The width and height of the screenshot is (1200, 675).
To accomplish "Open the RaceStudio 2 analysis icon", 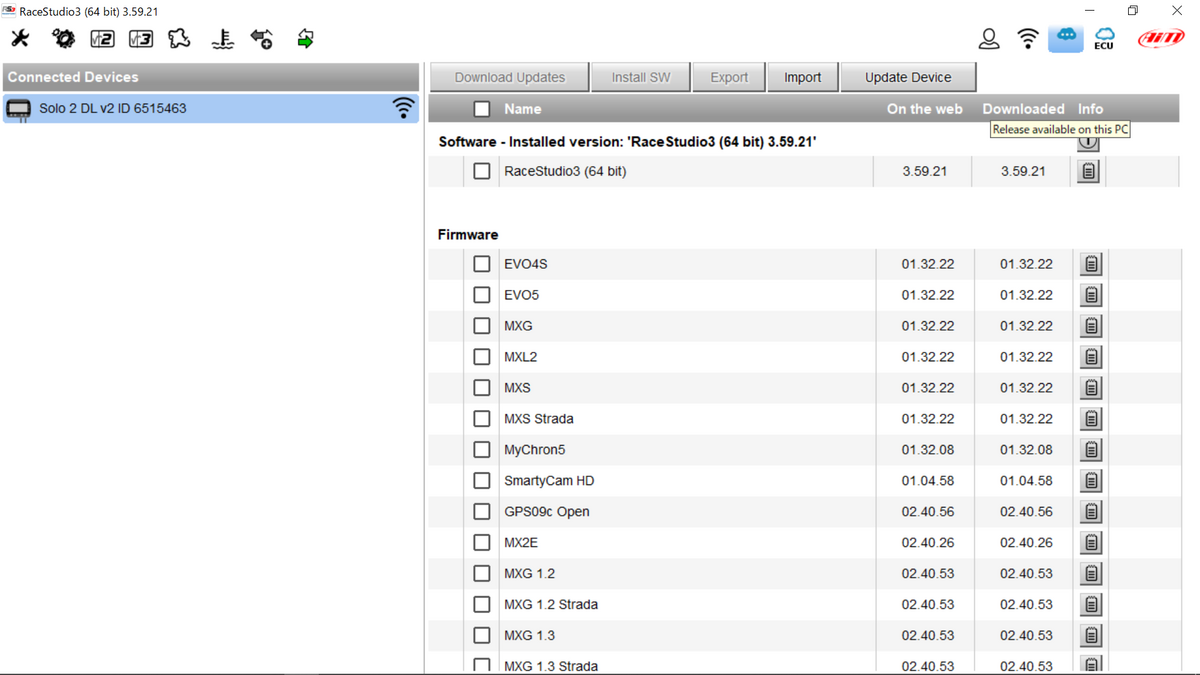I will point(102,38).
